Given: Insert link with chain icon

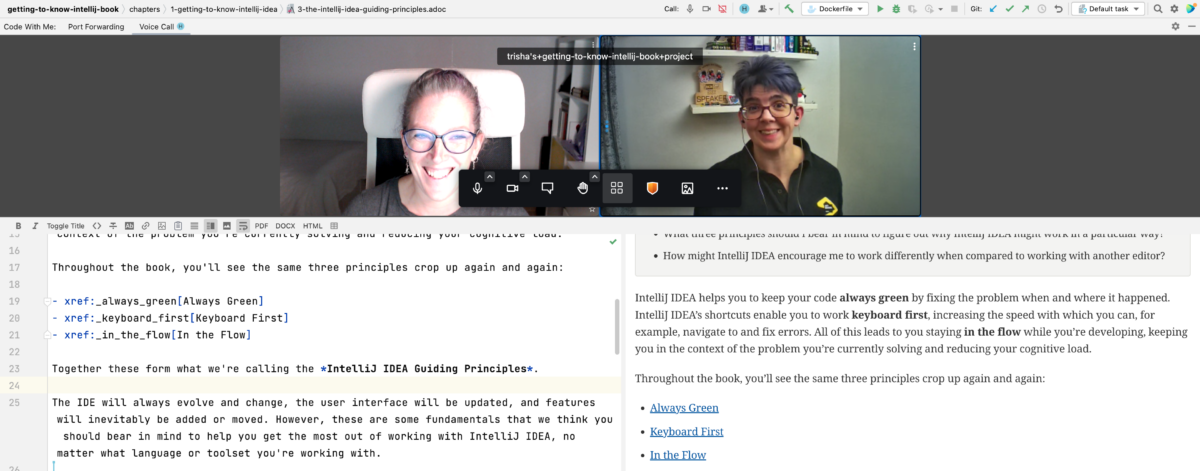Looking at the screenshot, I should coord(145,226).
